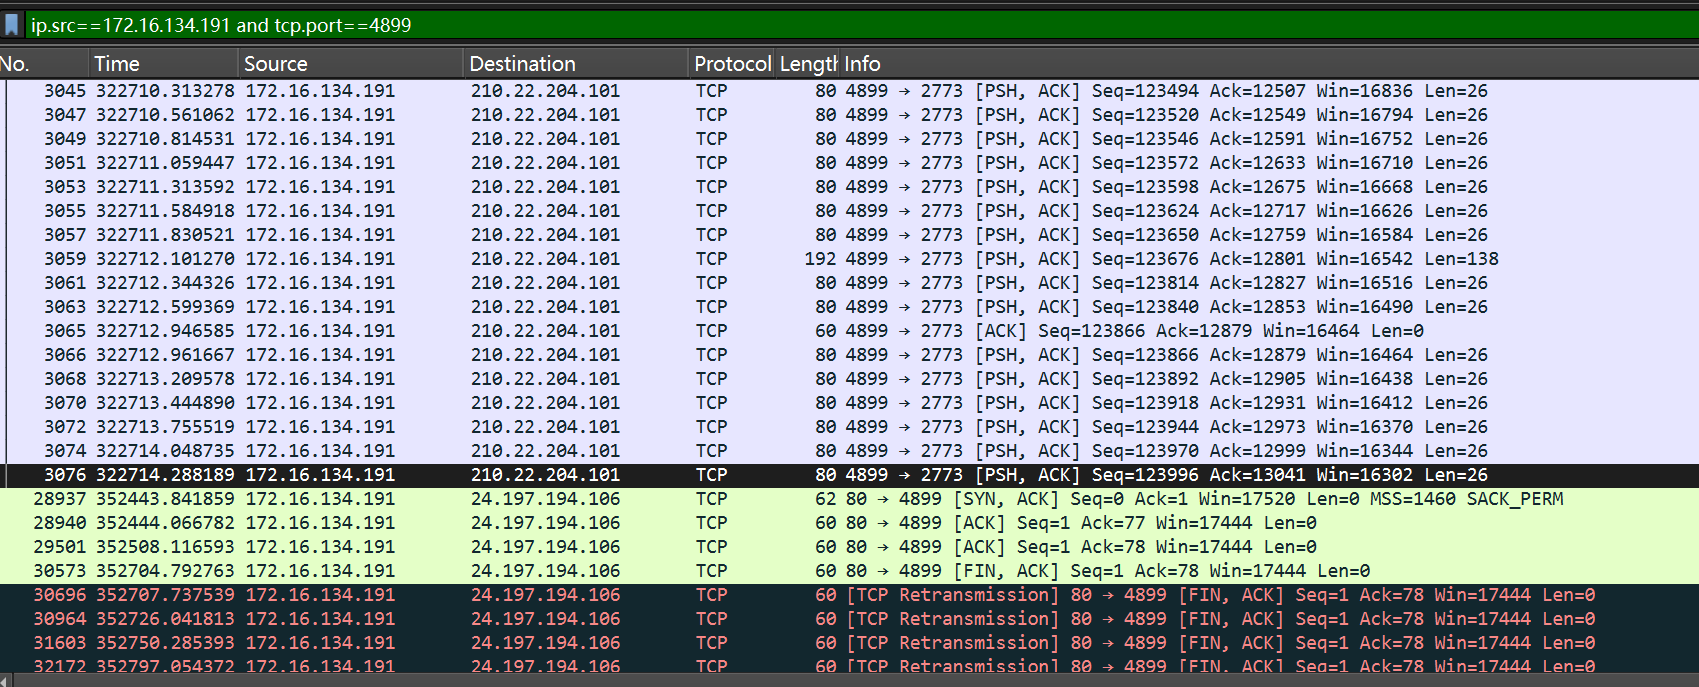Click destination 210.22.204.101 in packet 3045

coord(545,91)
